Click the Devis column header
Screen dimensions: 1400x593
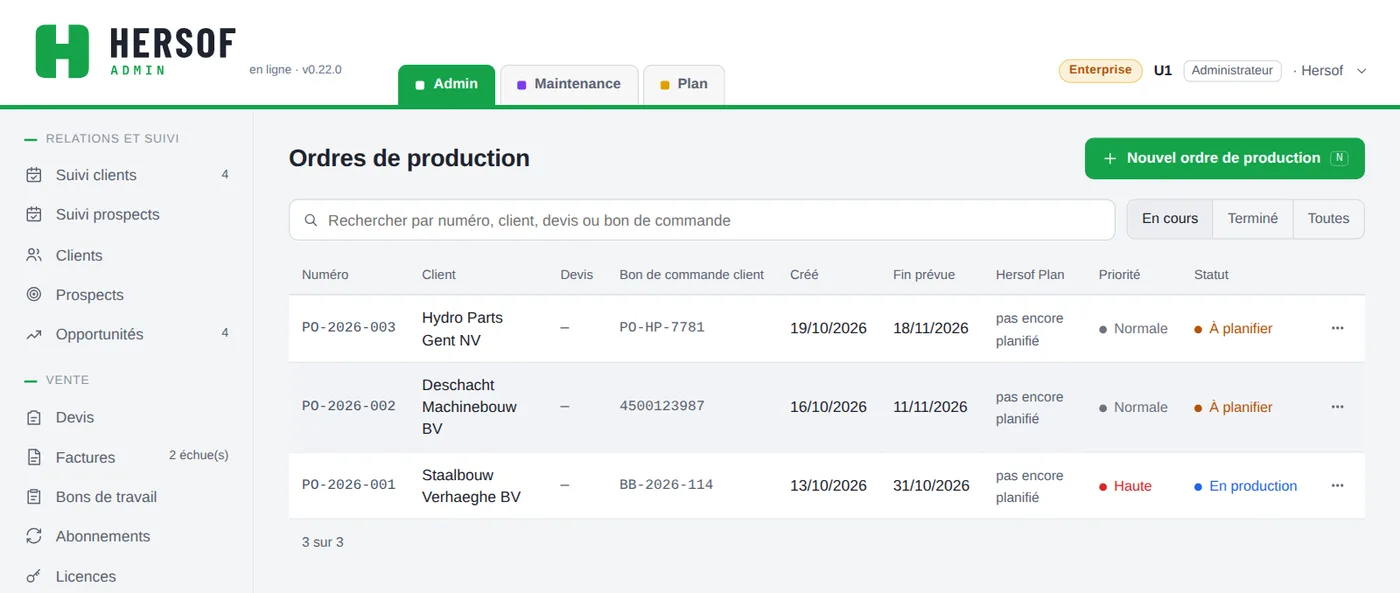pos(576,274)
